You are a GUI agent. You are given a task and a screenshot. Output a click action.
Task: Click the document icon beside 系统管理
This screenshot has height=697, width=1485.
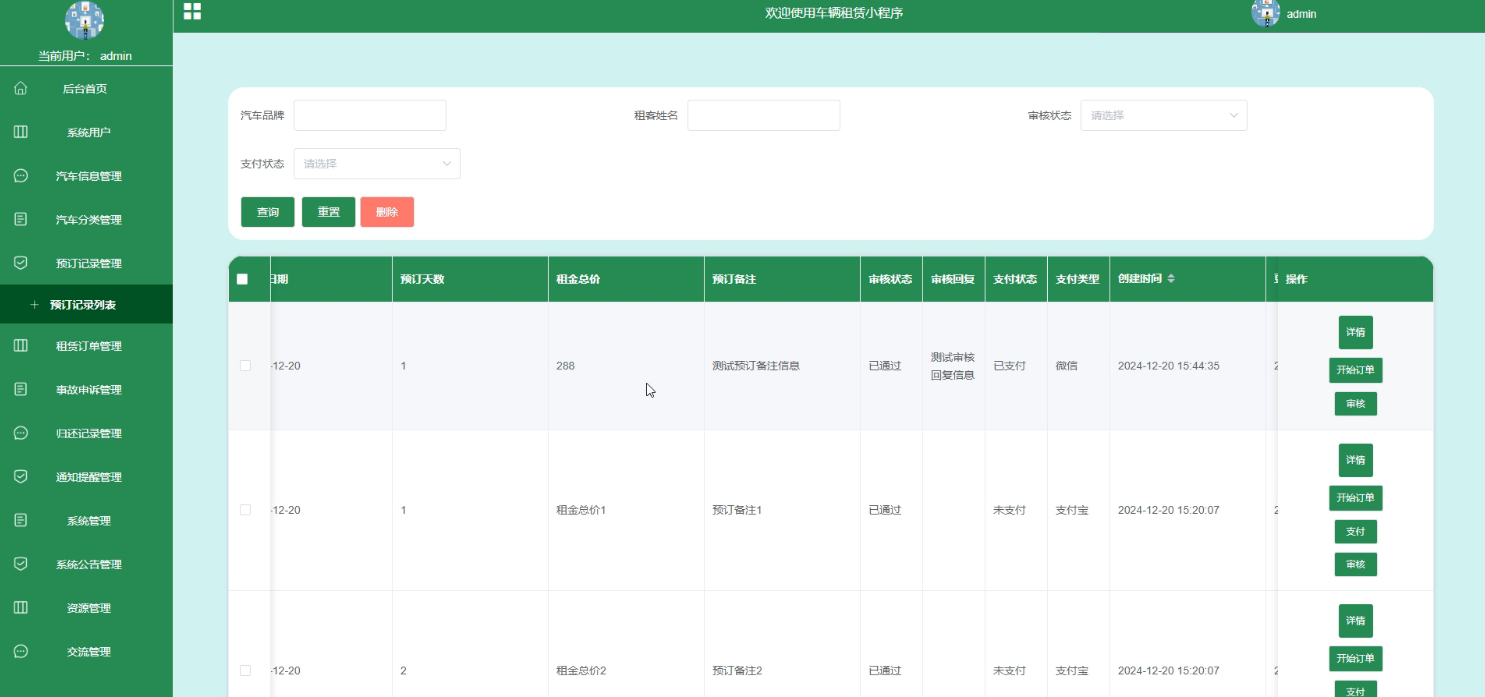tap(21, 520)
